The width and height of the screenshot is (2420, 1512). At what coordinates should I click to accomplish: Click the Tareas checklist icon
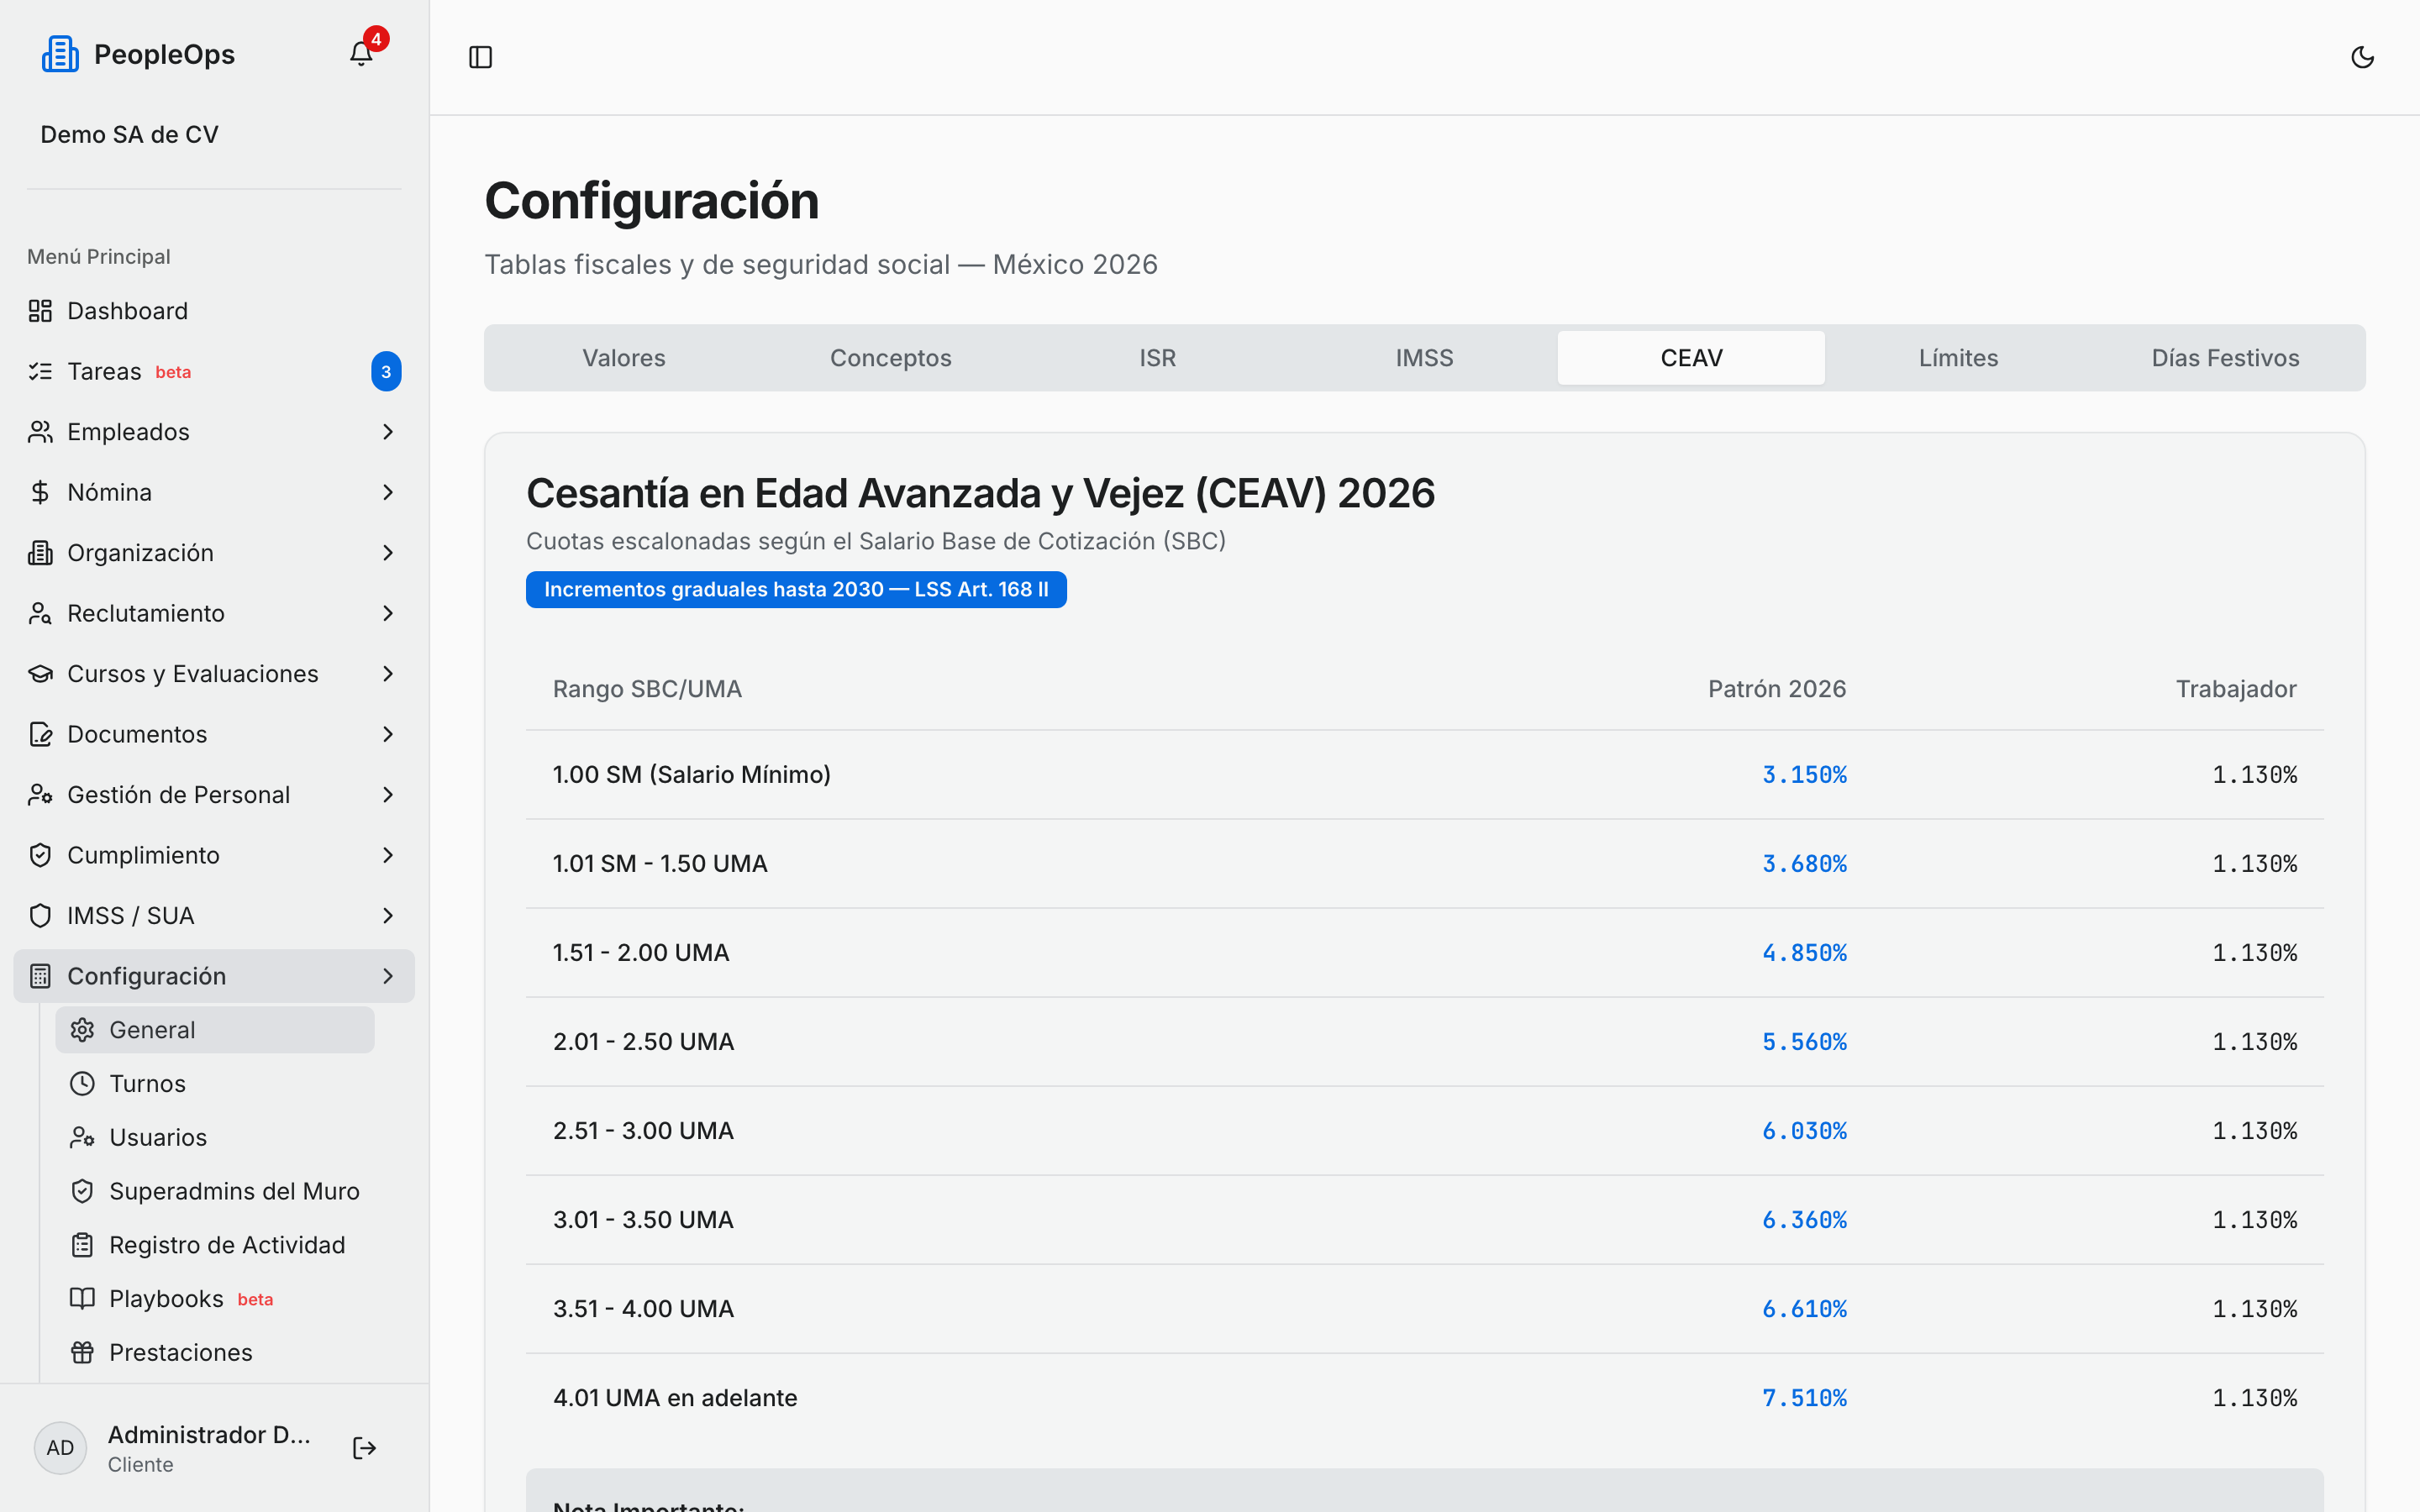pyautogui.click(x=40, y=371)
